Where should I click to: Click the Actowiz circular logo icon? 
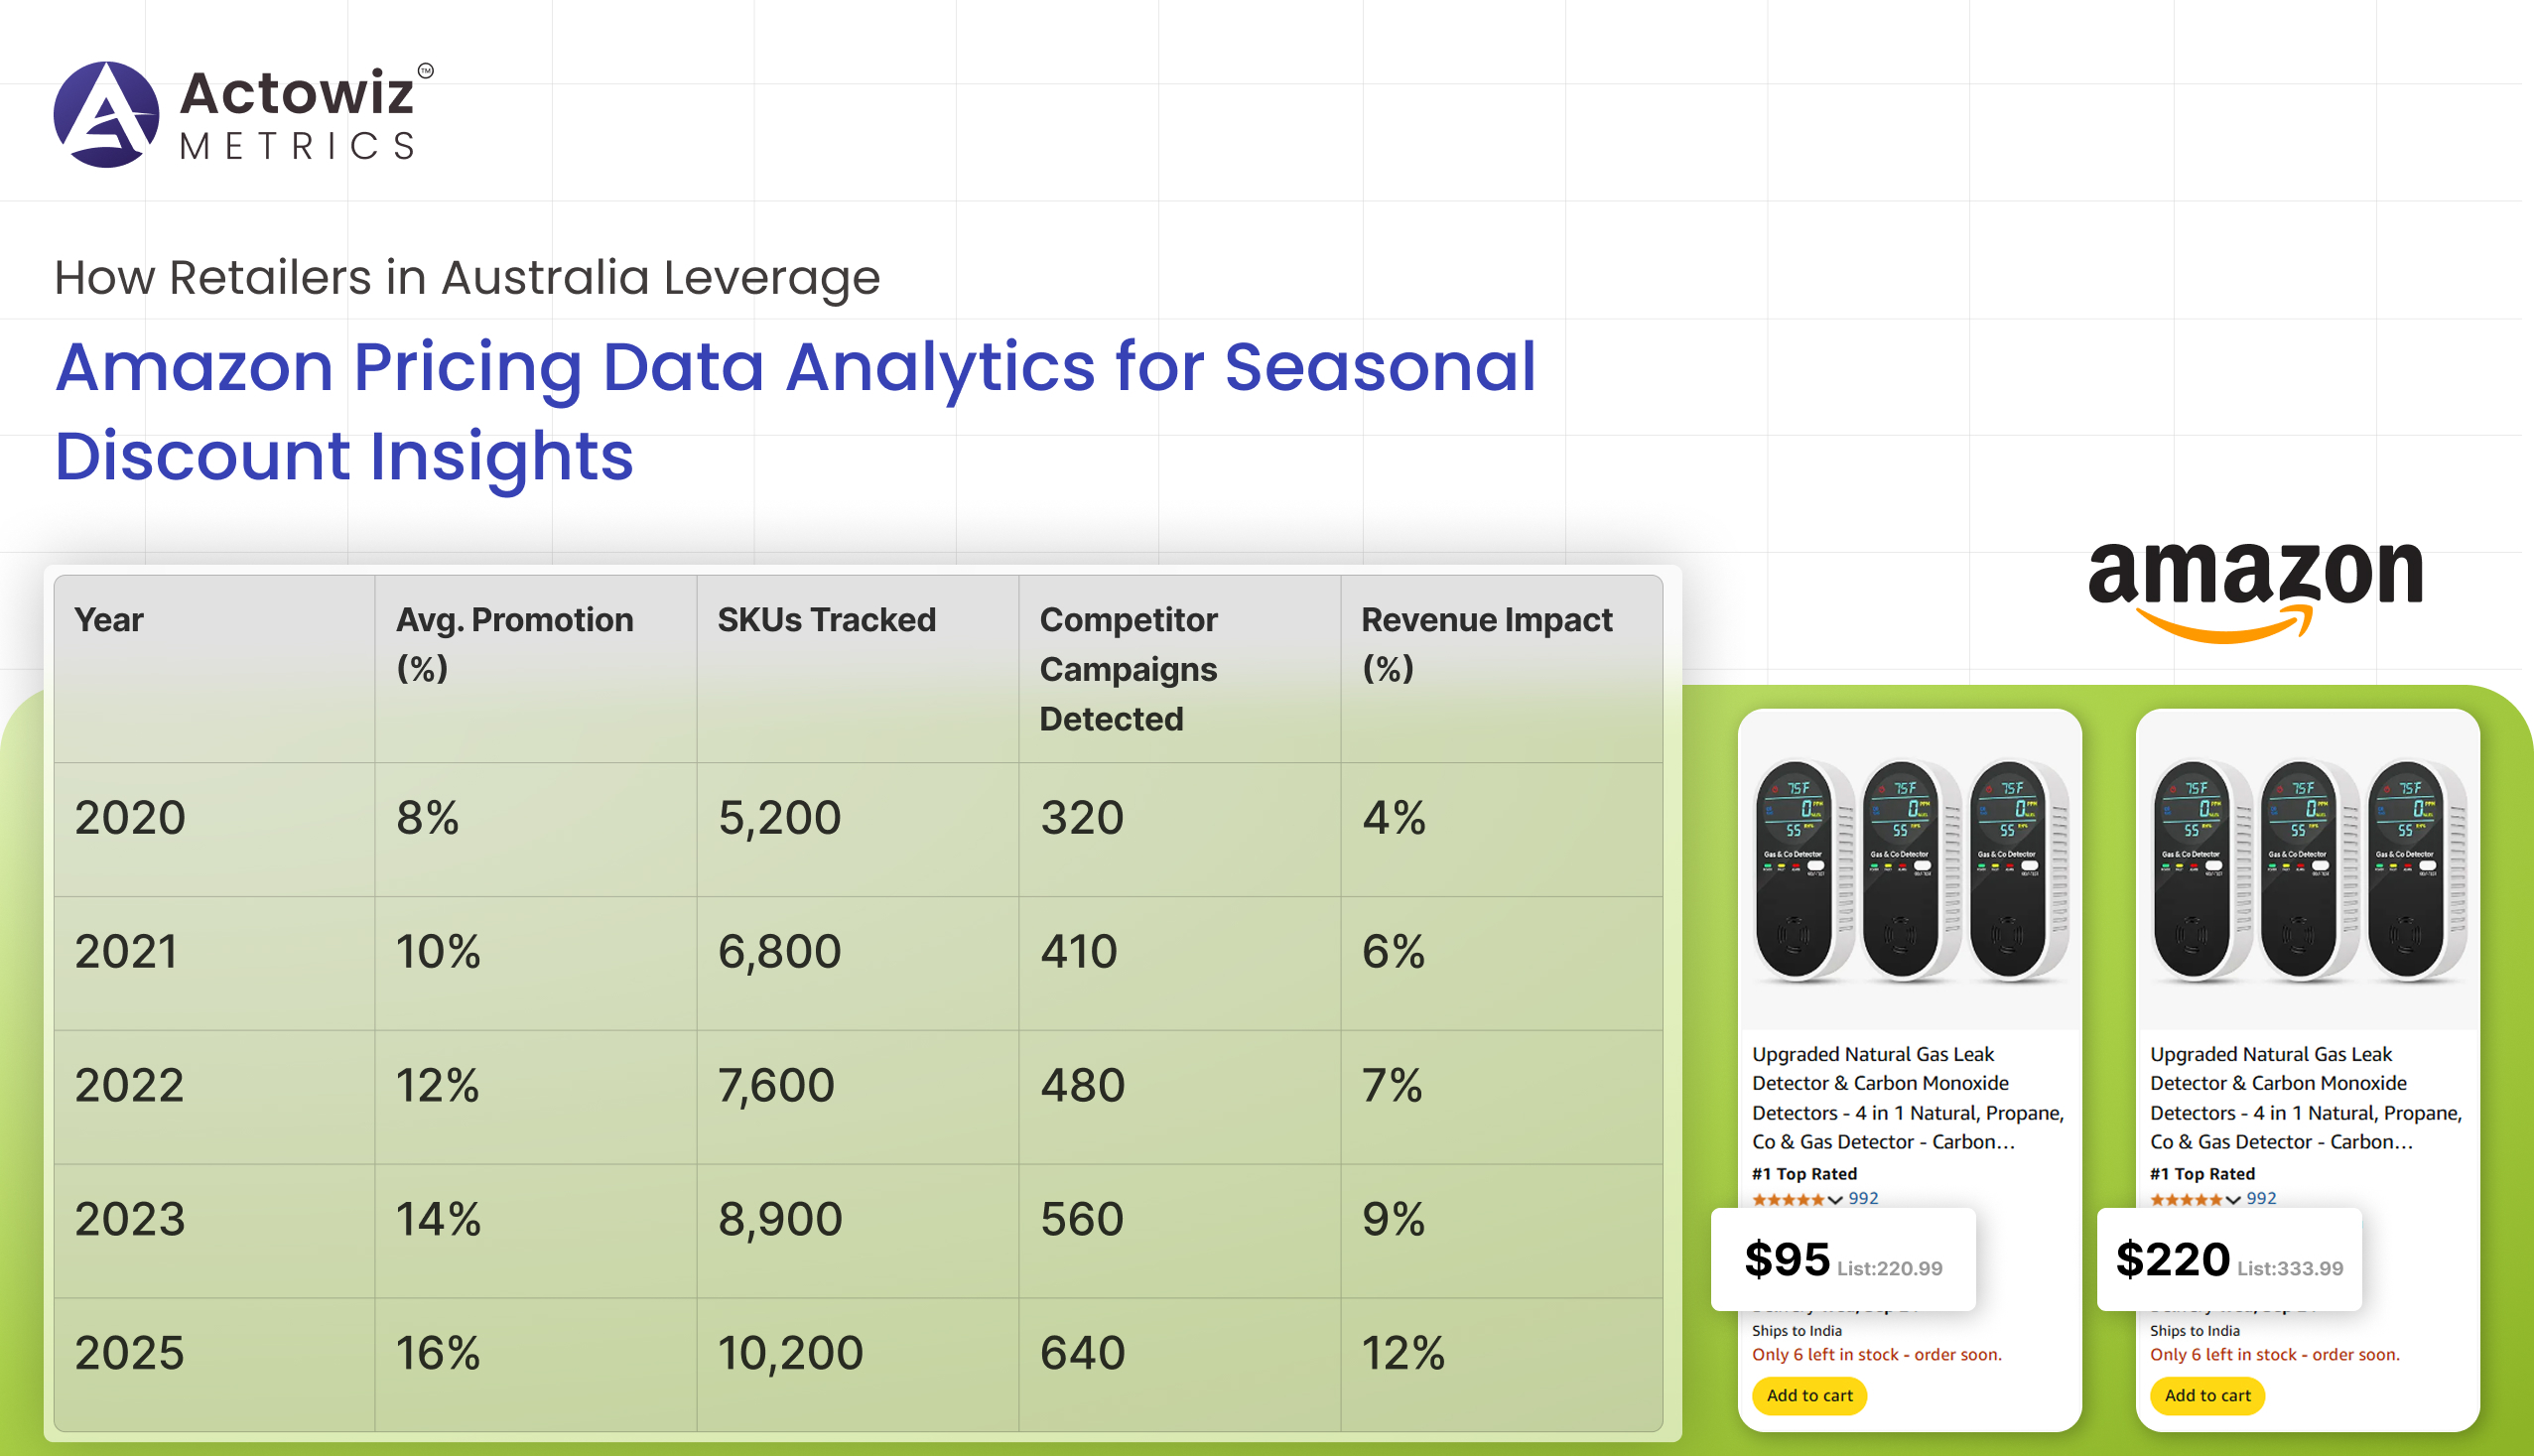pos(106,115)
